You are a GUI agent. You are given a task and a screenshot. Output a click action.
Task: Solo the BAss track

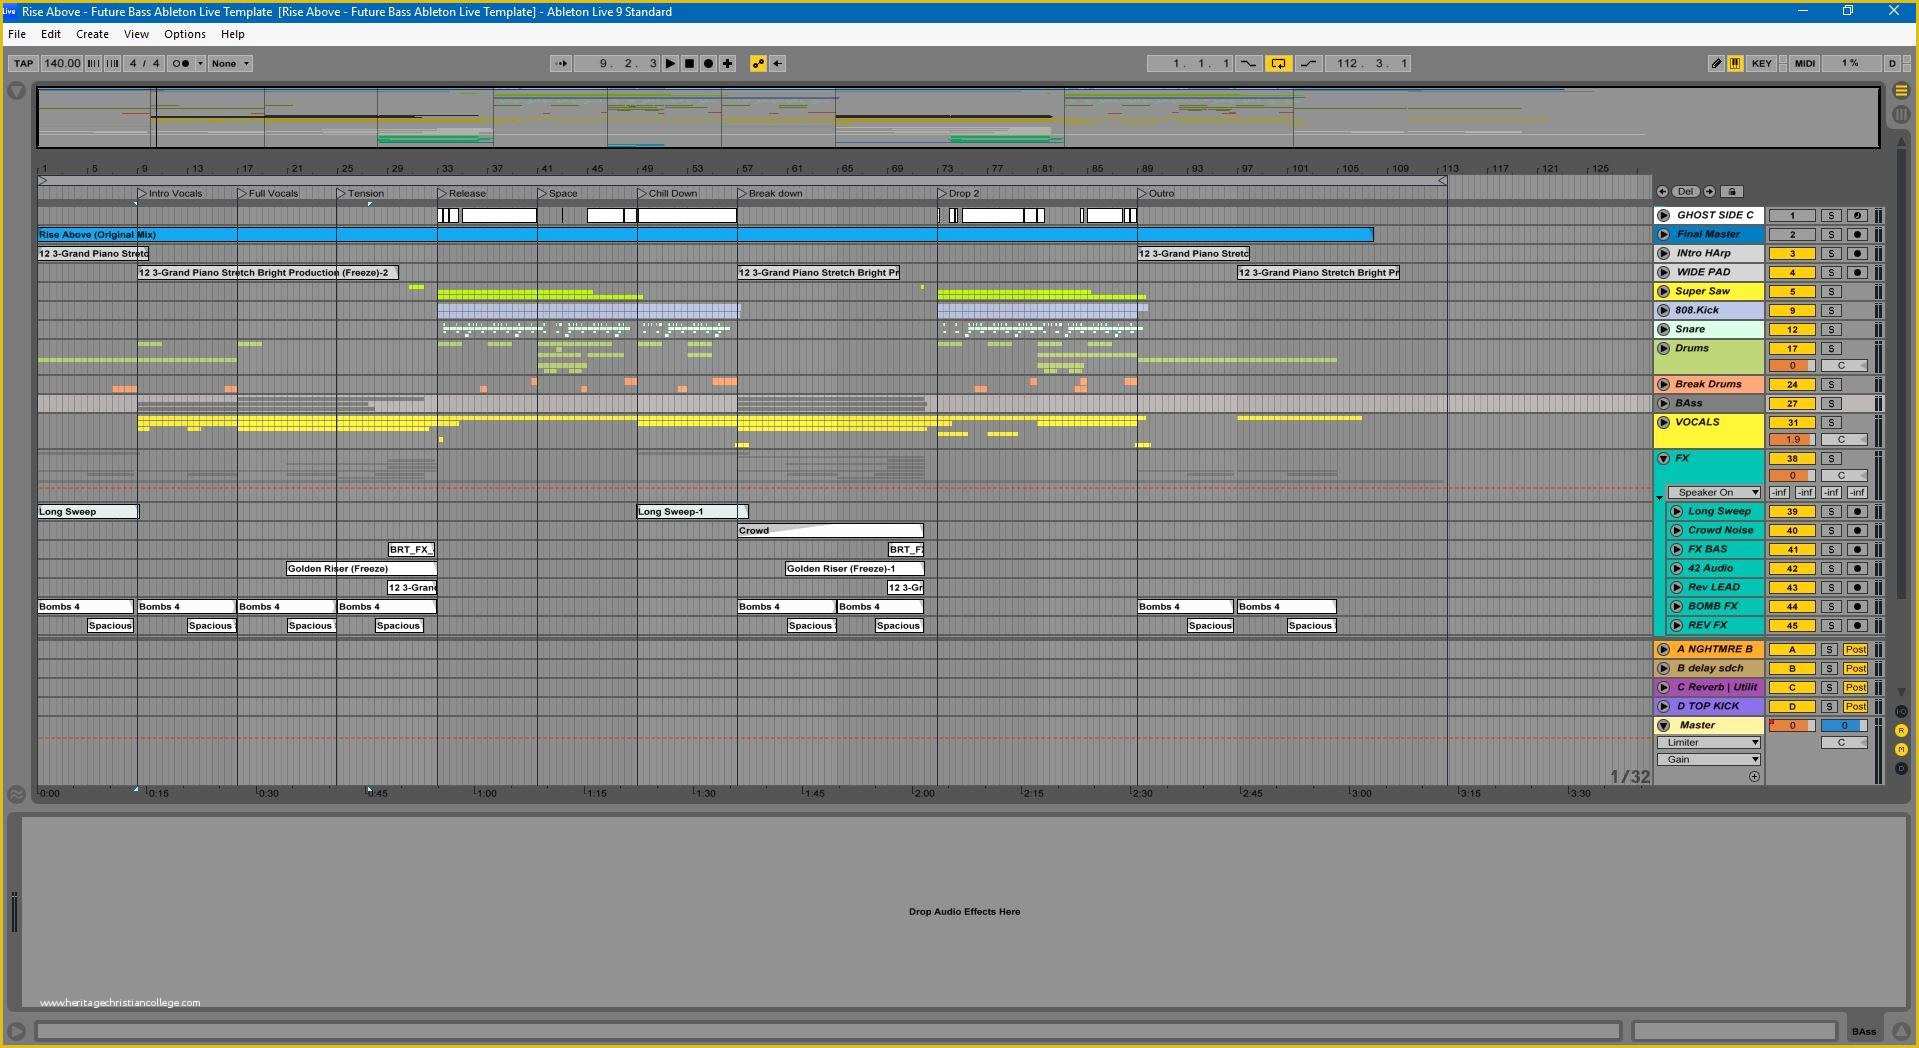[1830, 403]
